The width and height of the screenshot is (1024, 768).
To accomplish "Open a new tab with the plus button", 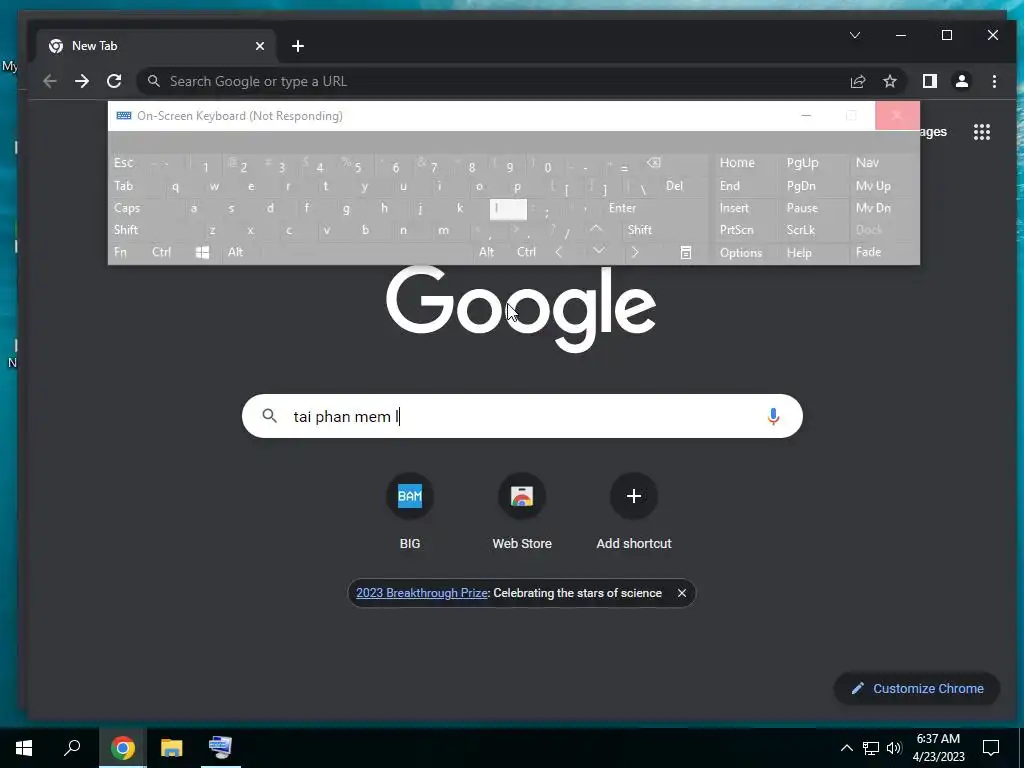I will point(298,46).
